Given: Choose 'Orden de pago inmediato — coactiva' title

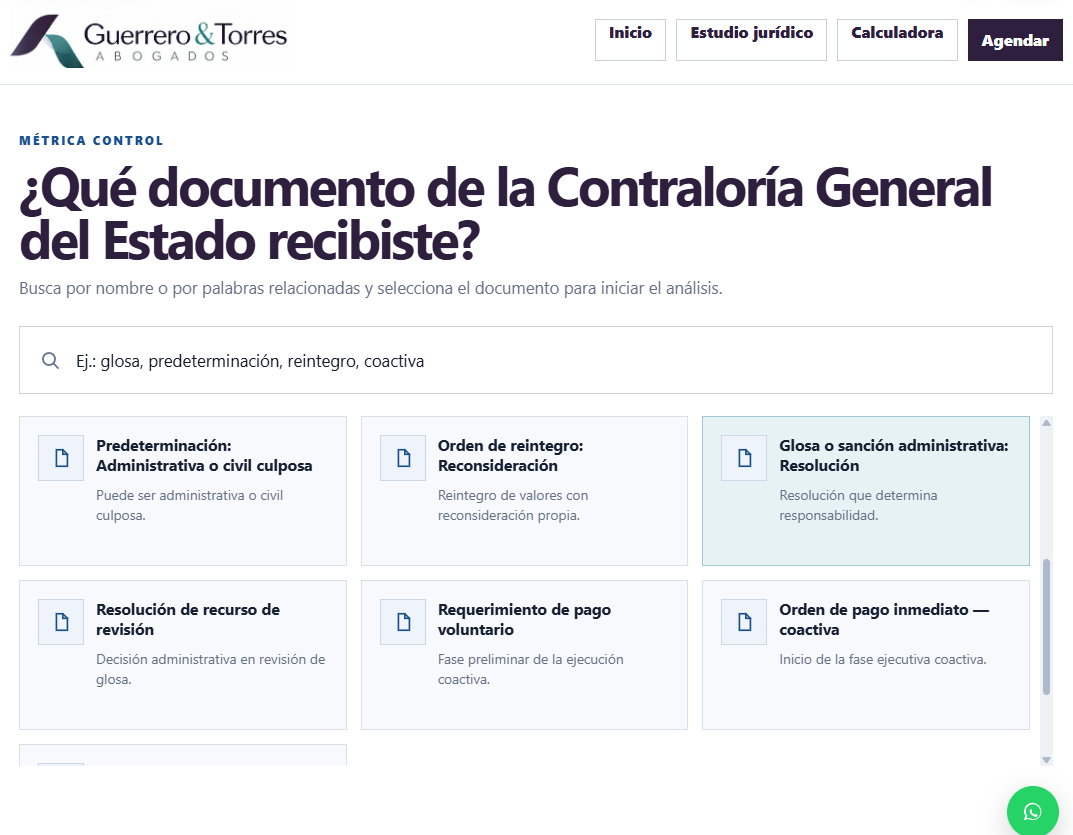Looking at the screenshot, I should click(x=884, y=620).
